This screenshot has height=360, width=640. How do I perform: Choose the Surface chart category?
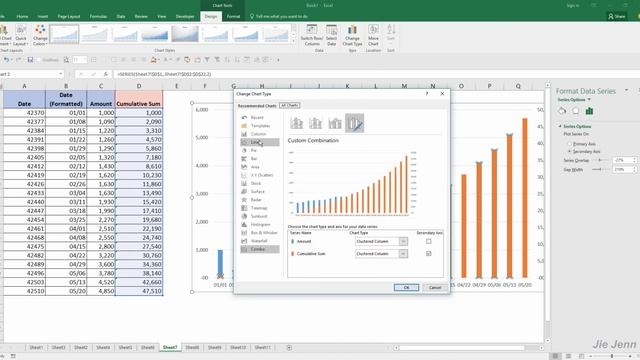260,191
